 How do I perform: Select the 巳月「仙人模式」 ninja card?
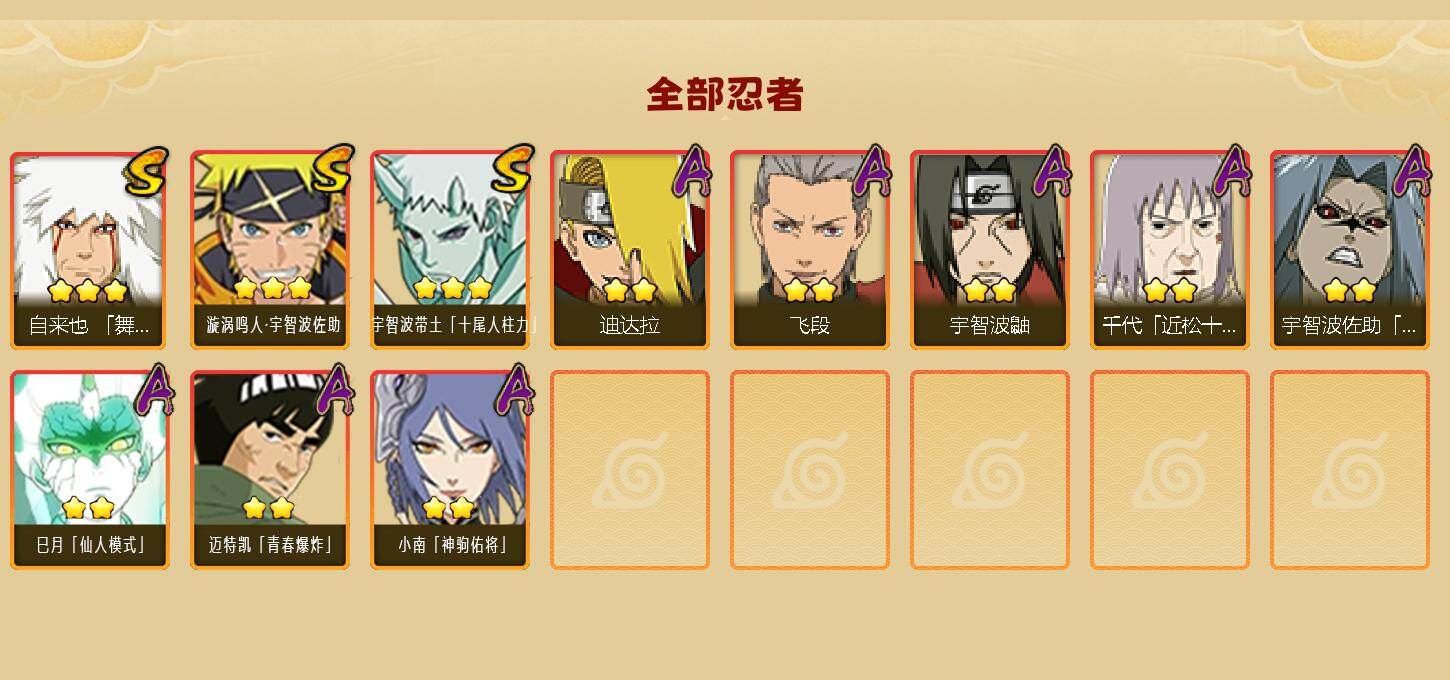pos(90,470)
